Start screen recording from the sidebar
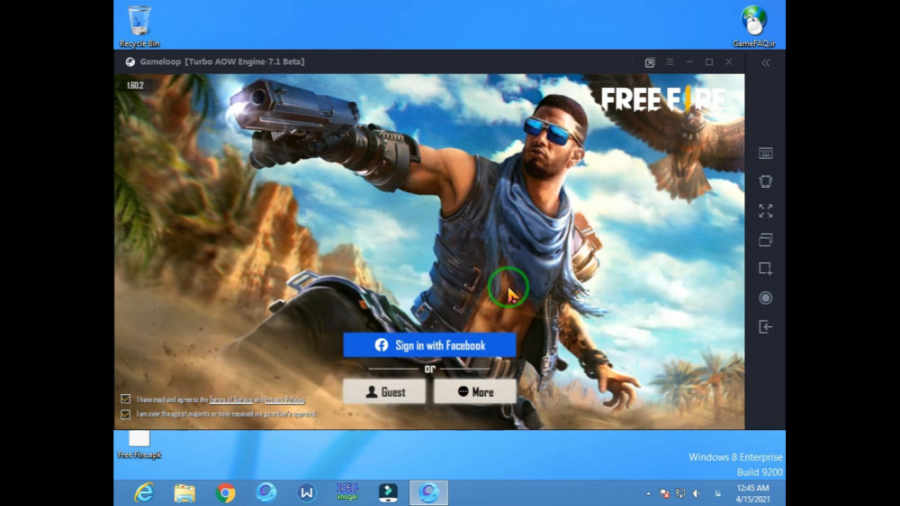This screenshot has width=900, height=506. pyautogui.click(x=765, y=298)
